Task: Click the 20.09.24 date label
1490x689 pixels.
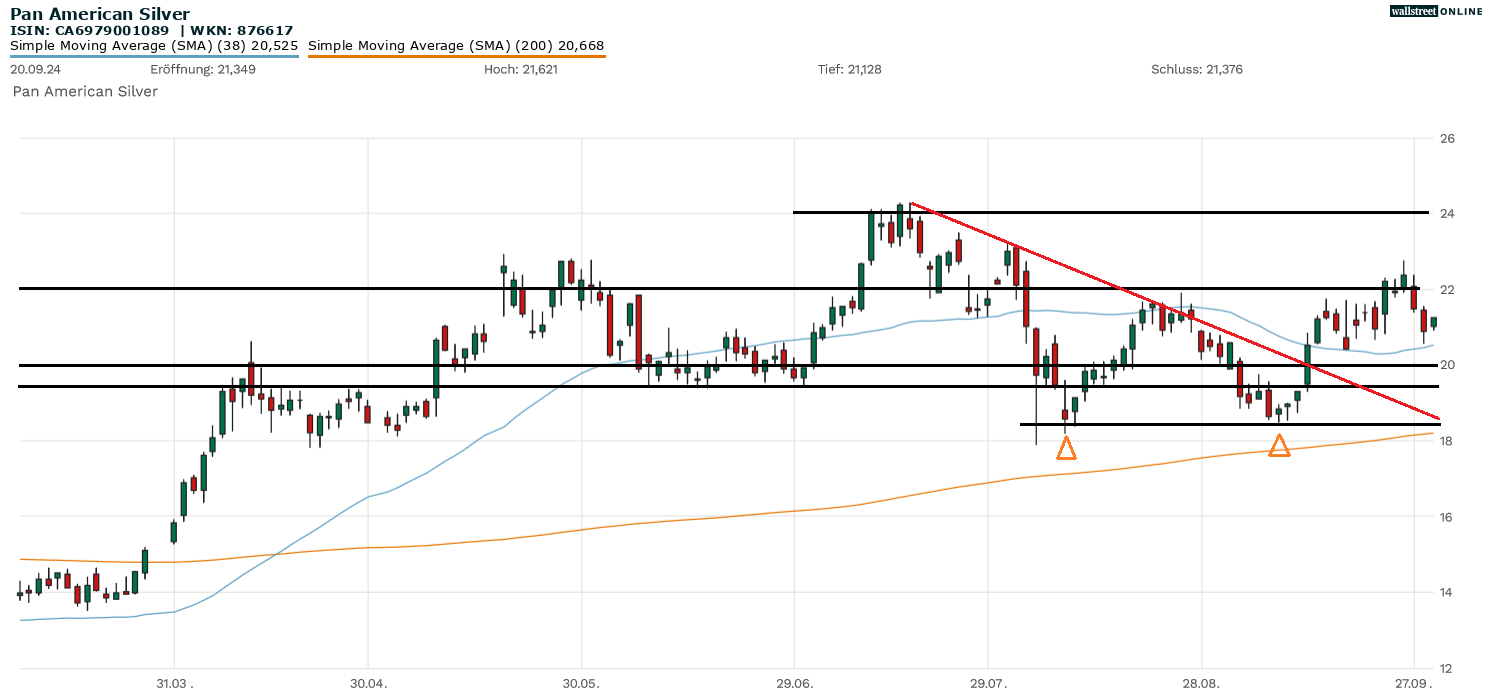Action: point(36,69)
